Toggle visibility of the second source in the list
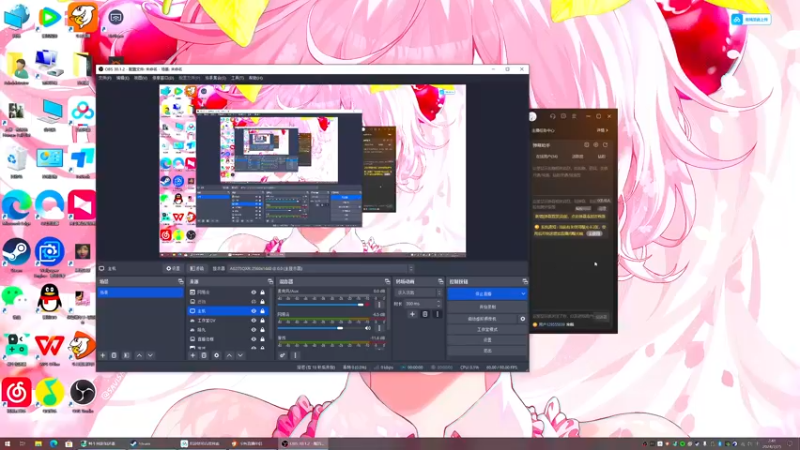The image size is (800, 450). [254, 302]
